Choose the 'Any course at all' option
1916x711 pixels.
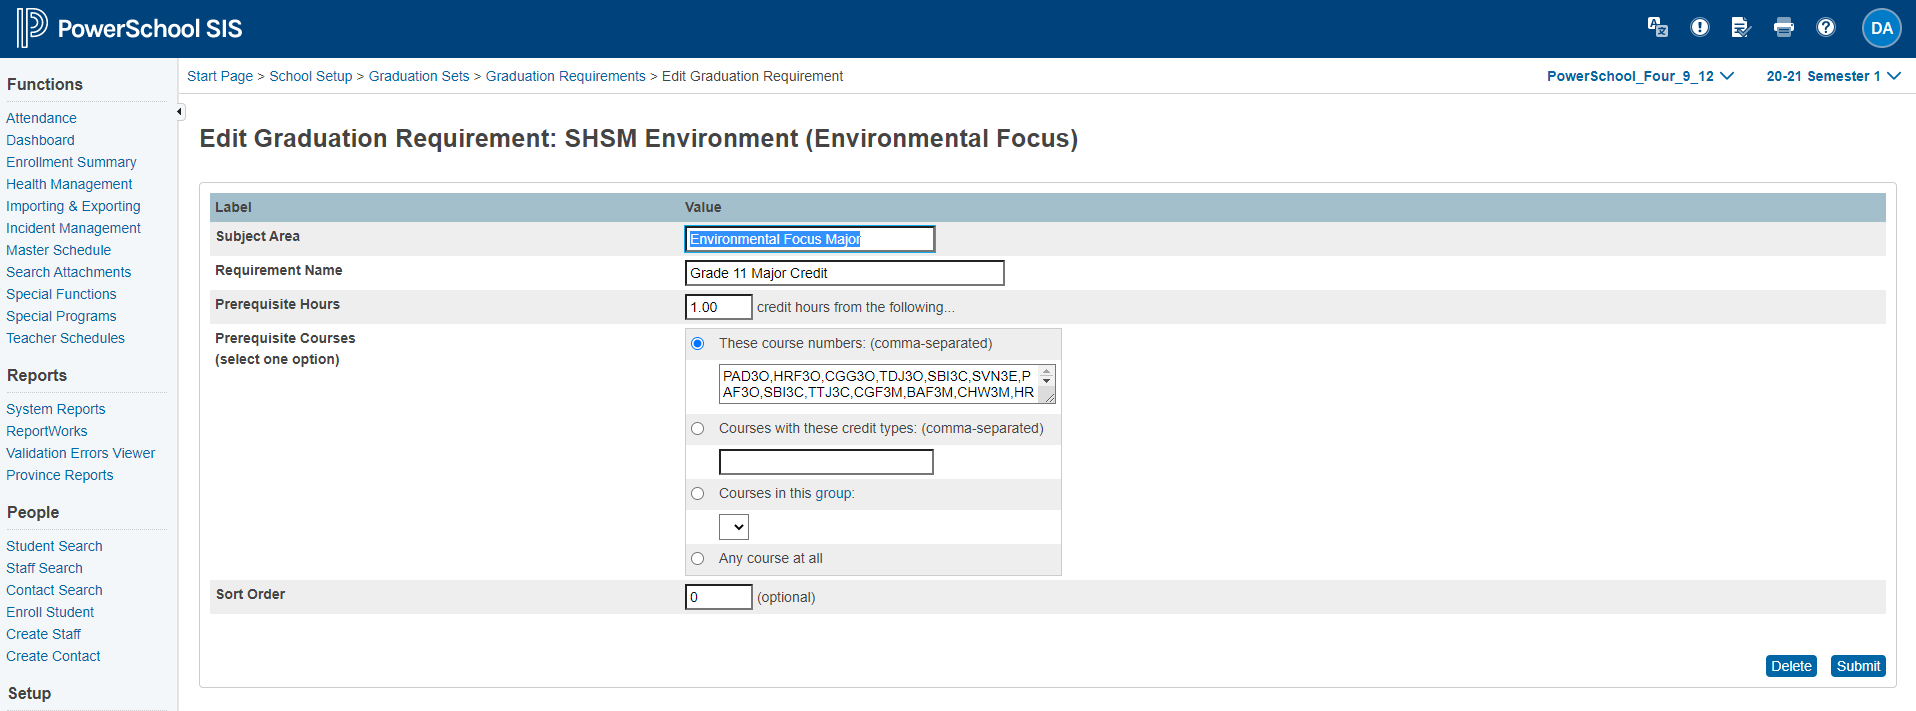[x=698, y=559]
